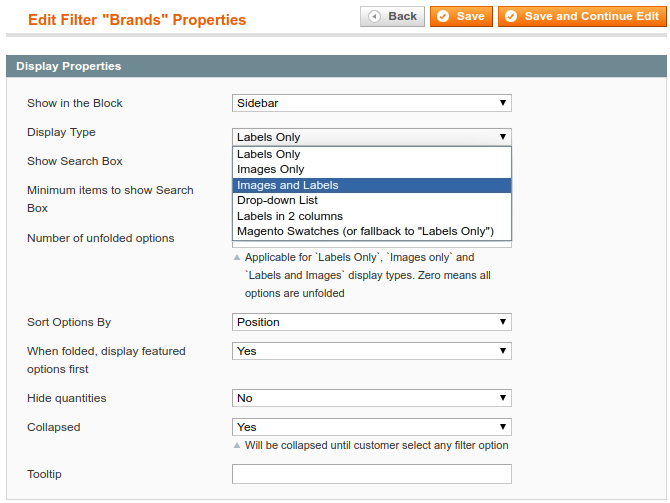Pick Drop-down List option
The width and height of the screenshot is (670, 503).
click(278, 201)
